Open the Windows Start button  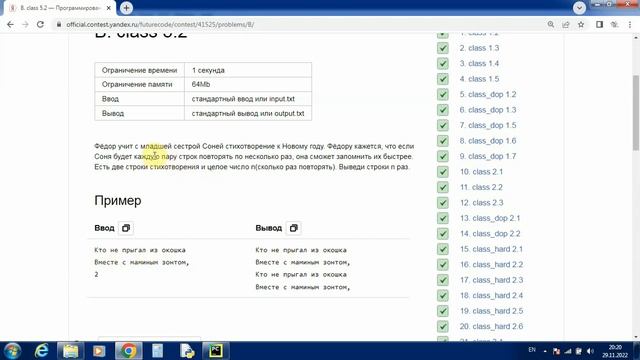[x=12, y=351]
